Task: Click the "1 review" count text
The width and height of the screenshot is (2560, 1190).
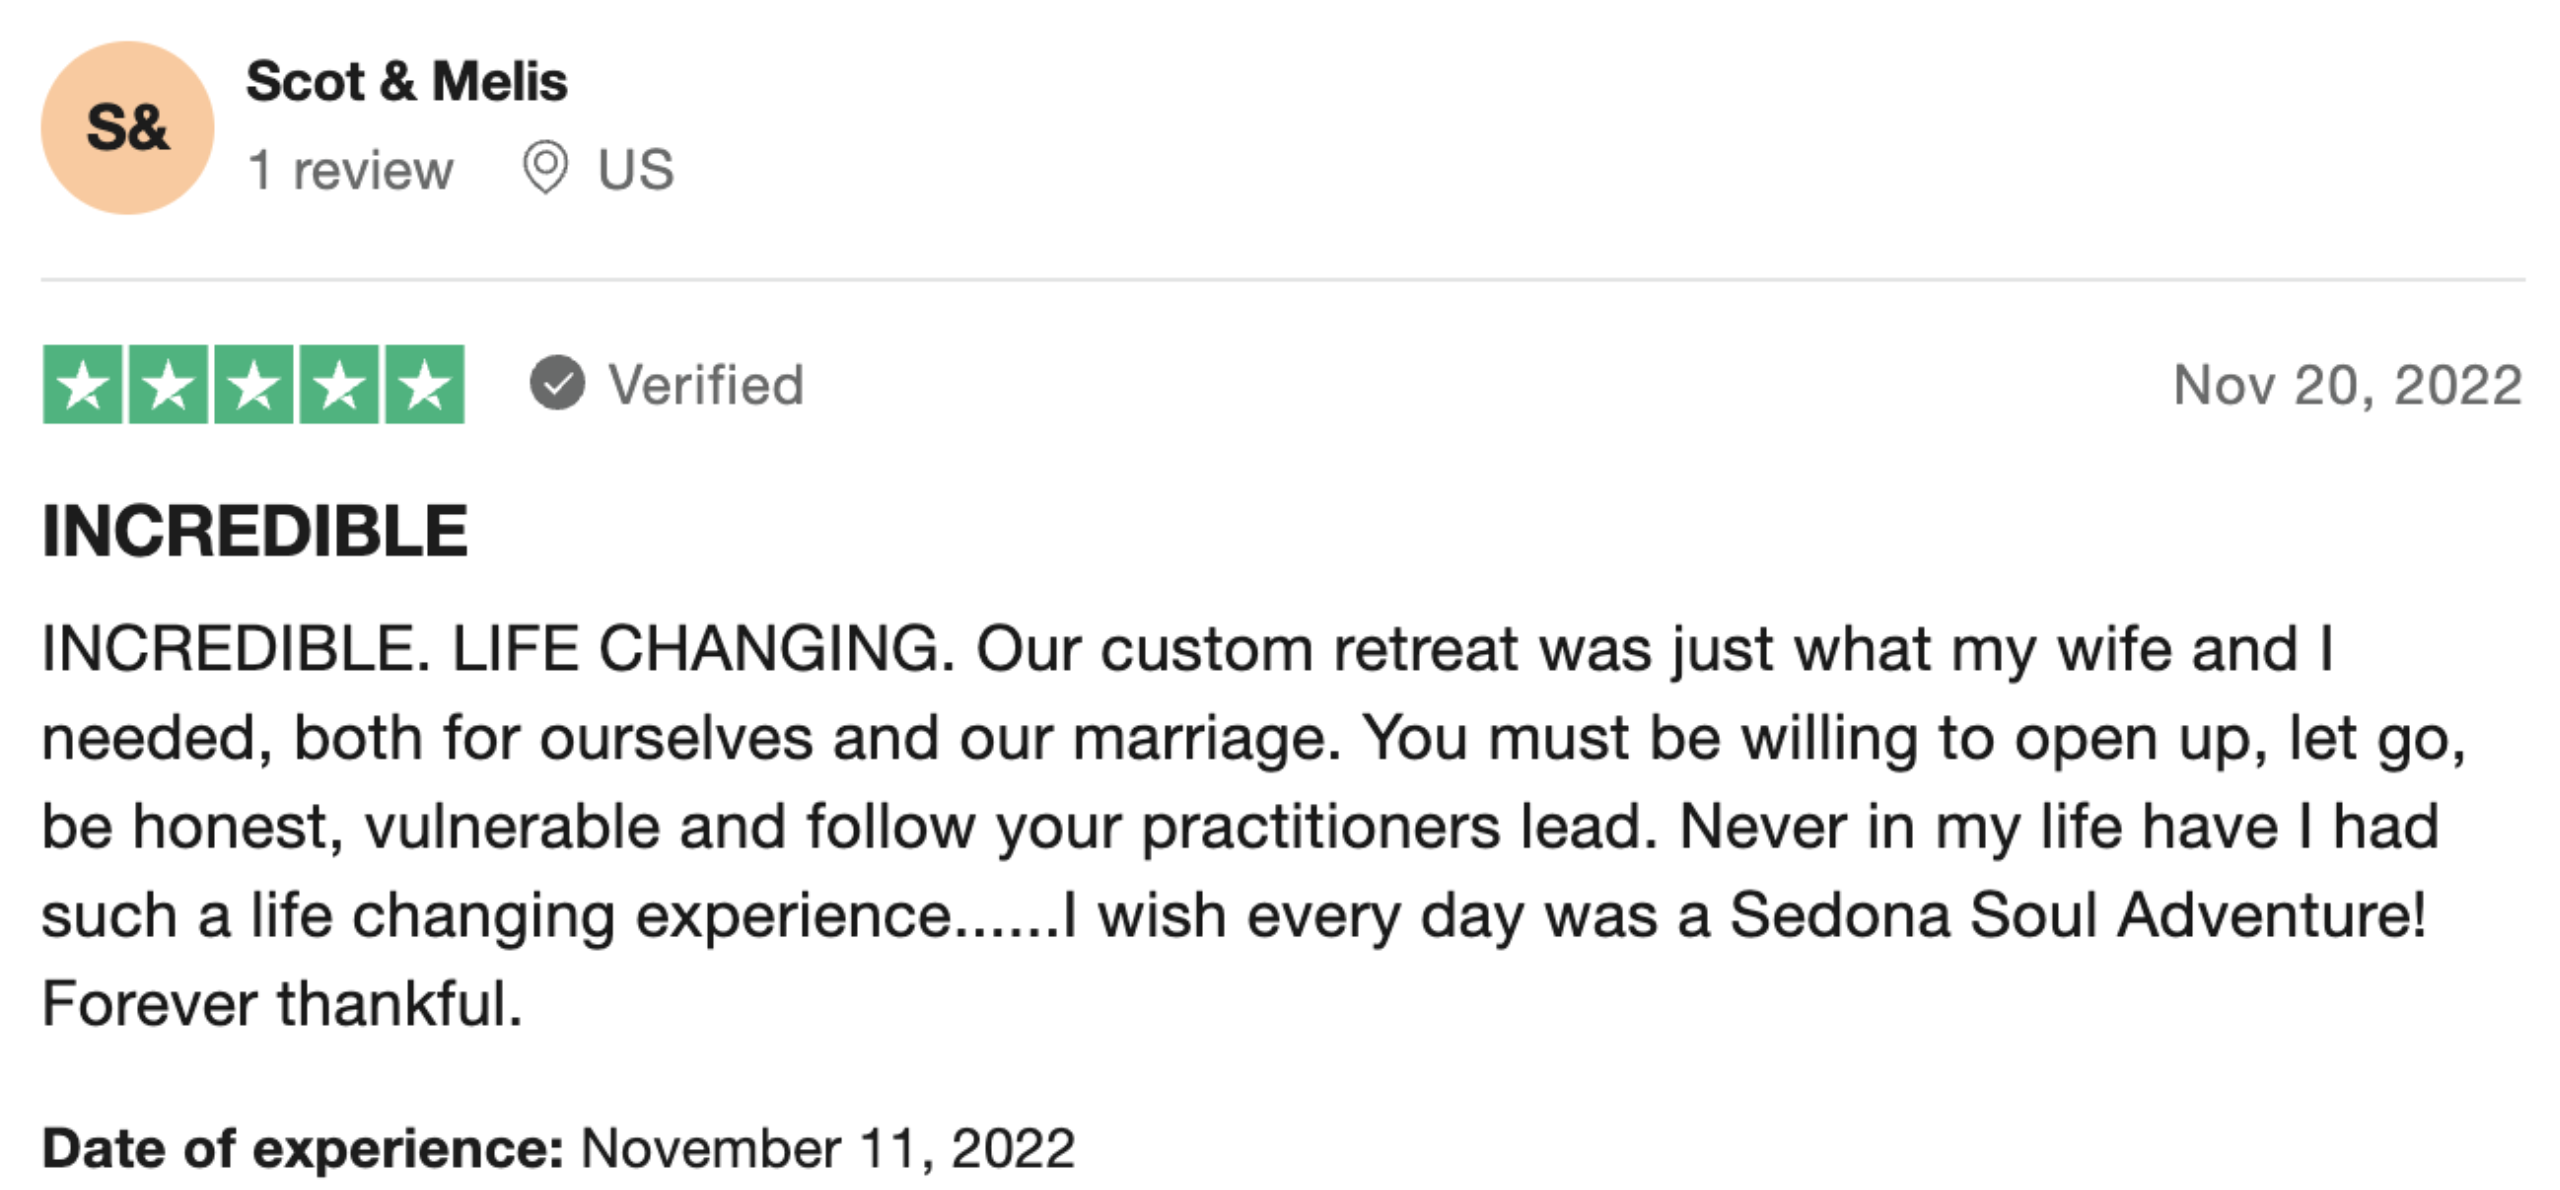Action: [350, 169]
